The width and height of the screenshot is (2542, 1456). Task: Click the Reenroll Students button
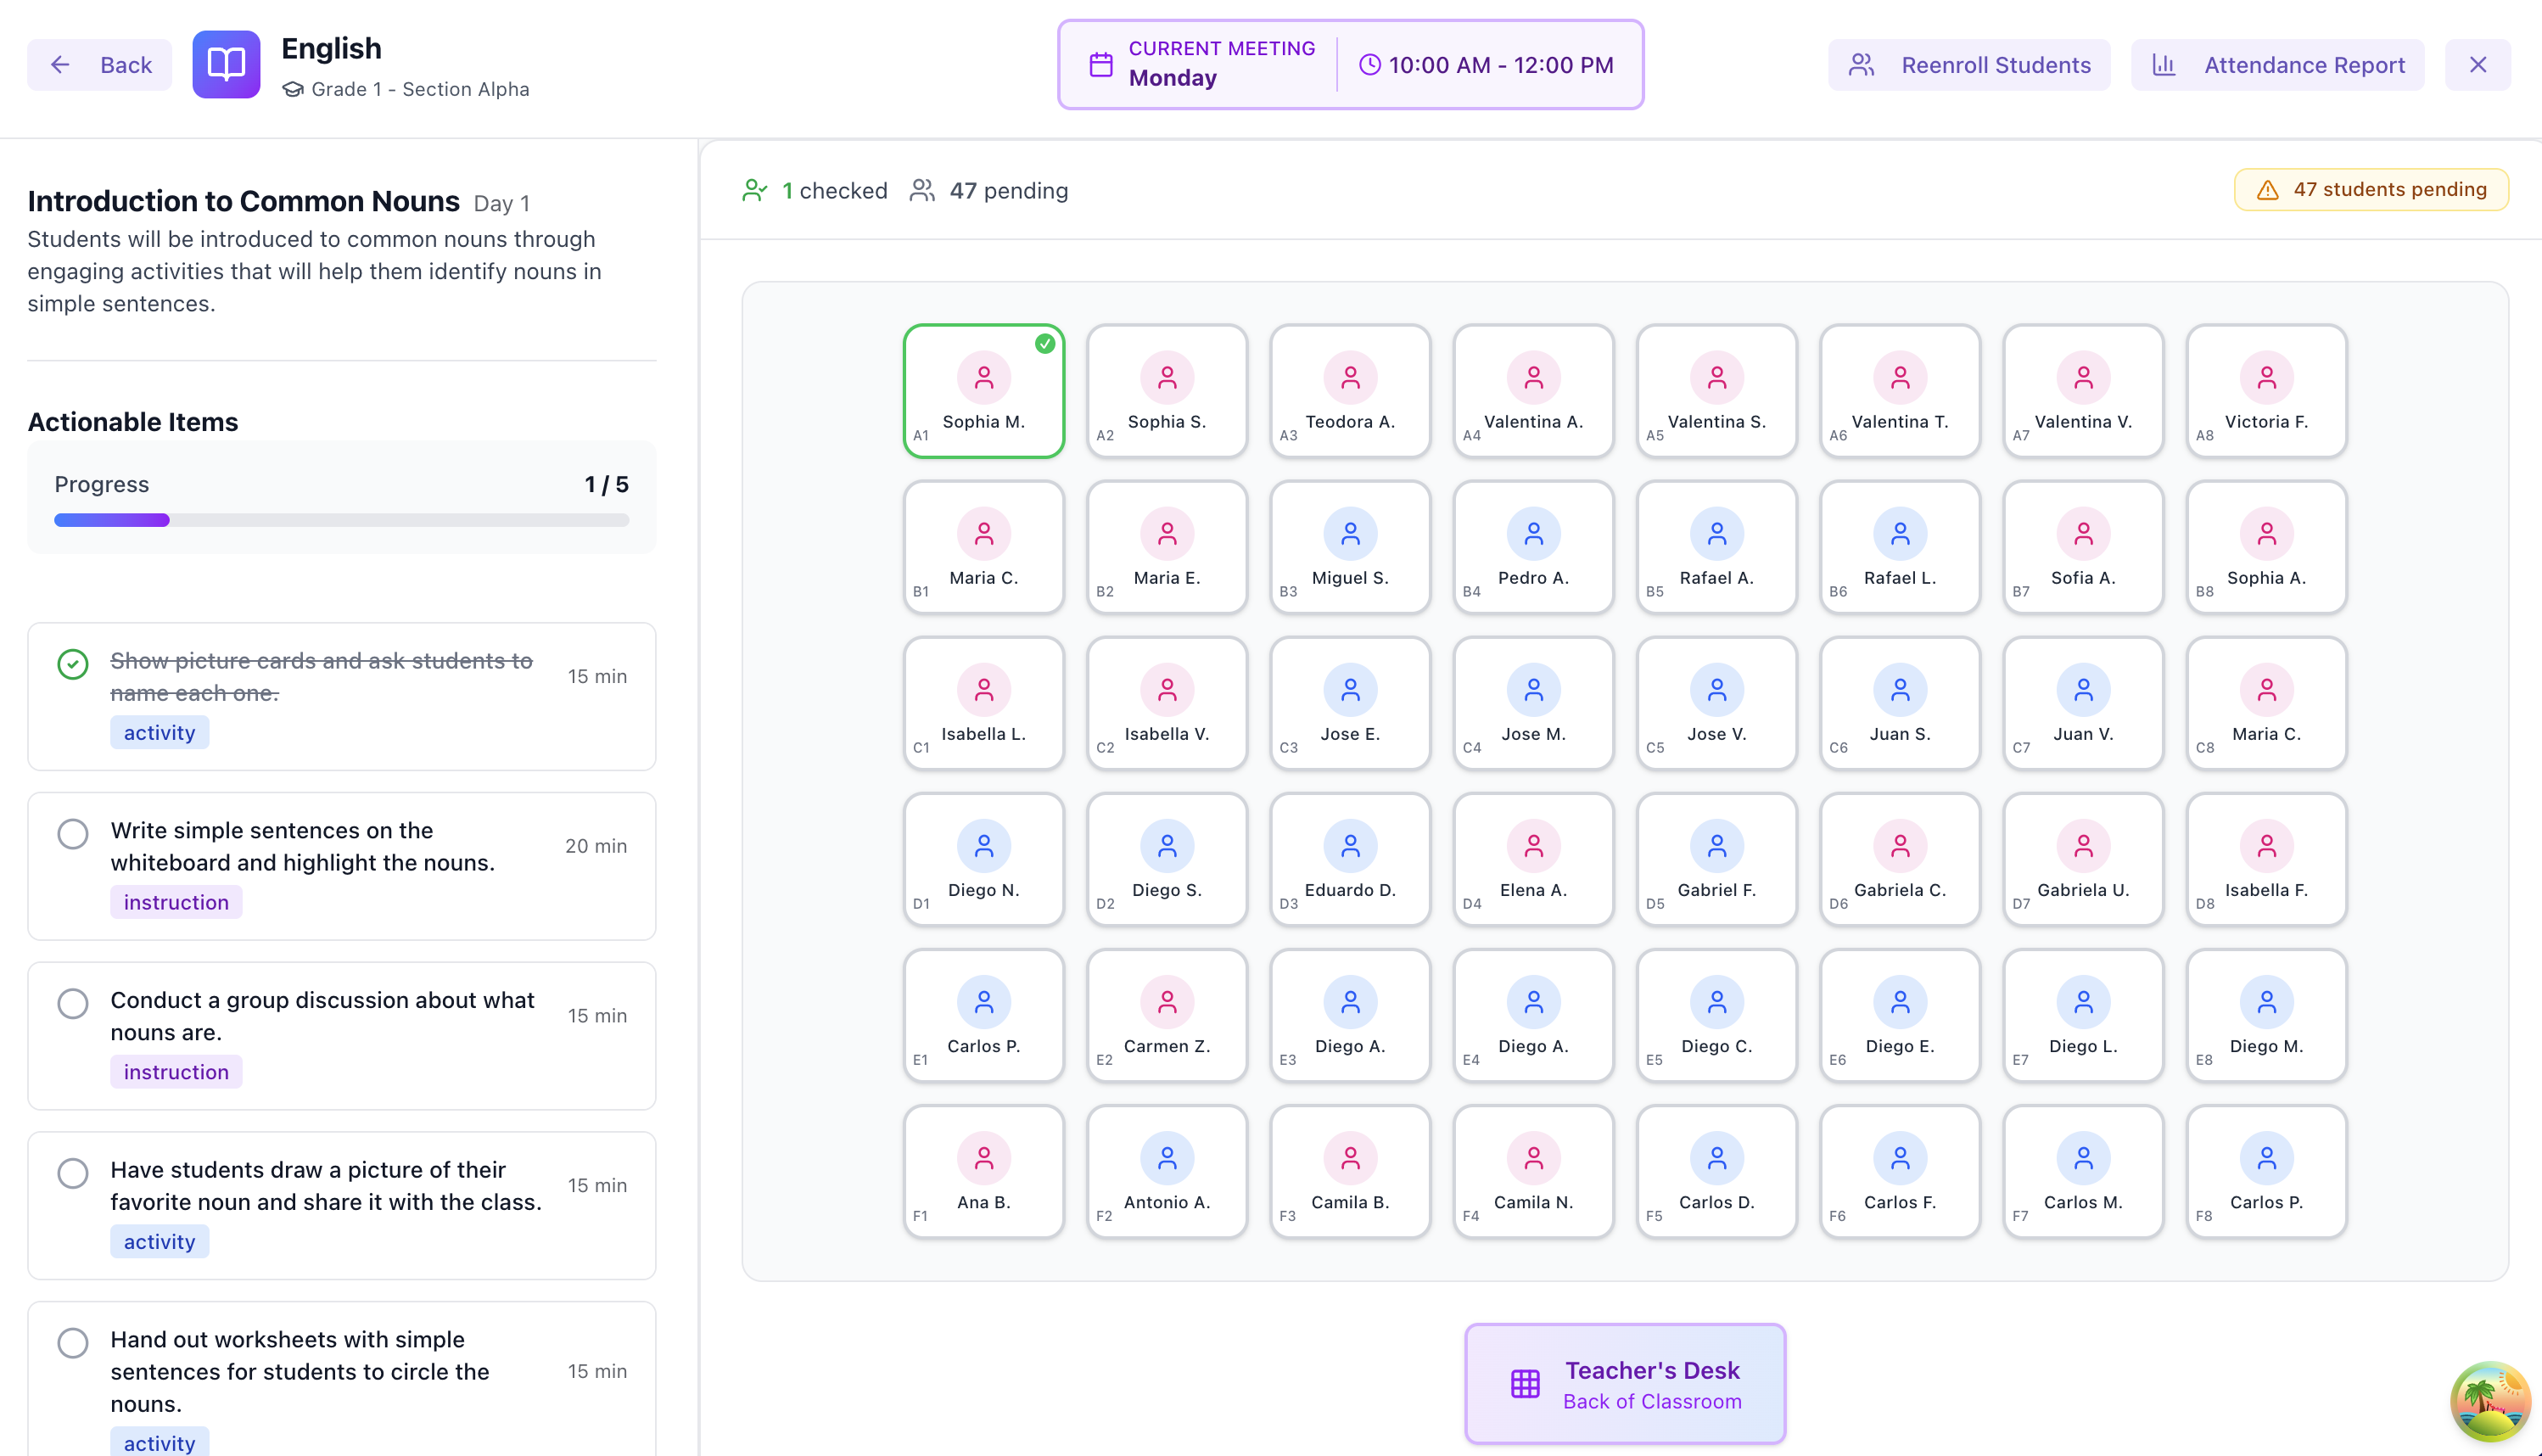click(1968, 64)
